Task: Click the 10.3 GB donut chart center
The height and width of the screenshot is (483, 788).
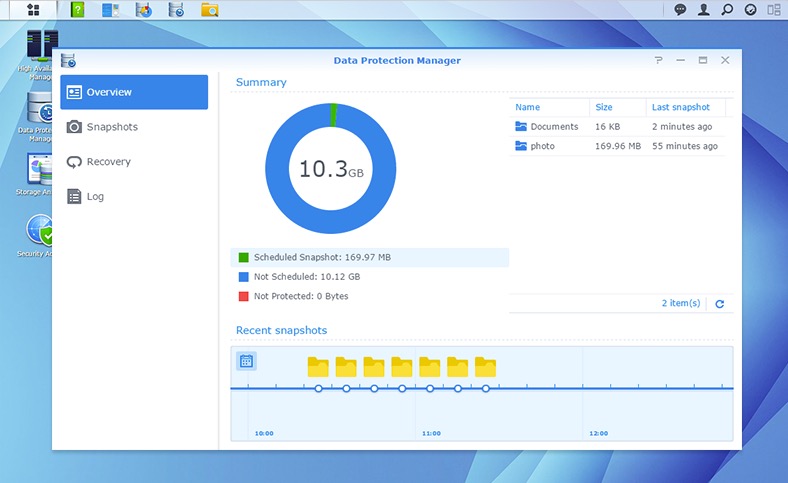Action: point(331,169)
